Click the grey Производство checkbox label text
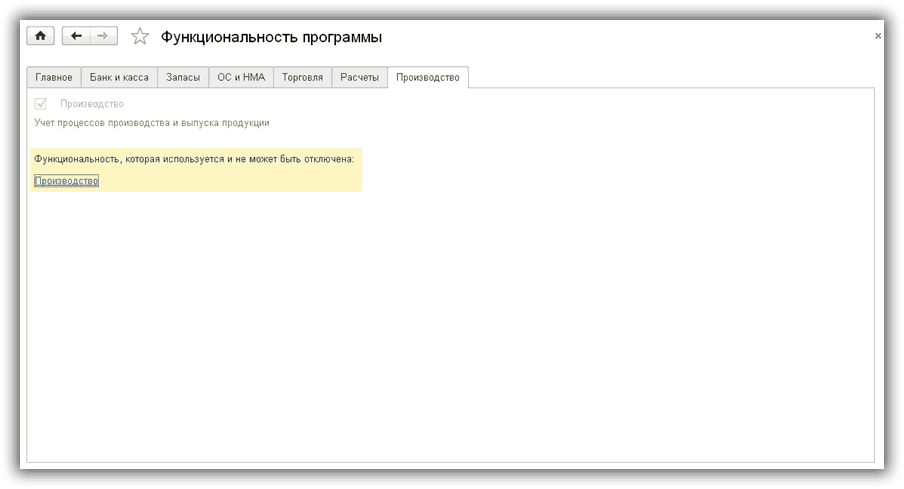 tap(92, 104)
